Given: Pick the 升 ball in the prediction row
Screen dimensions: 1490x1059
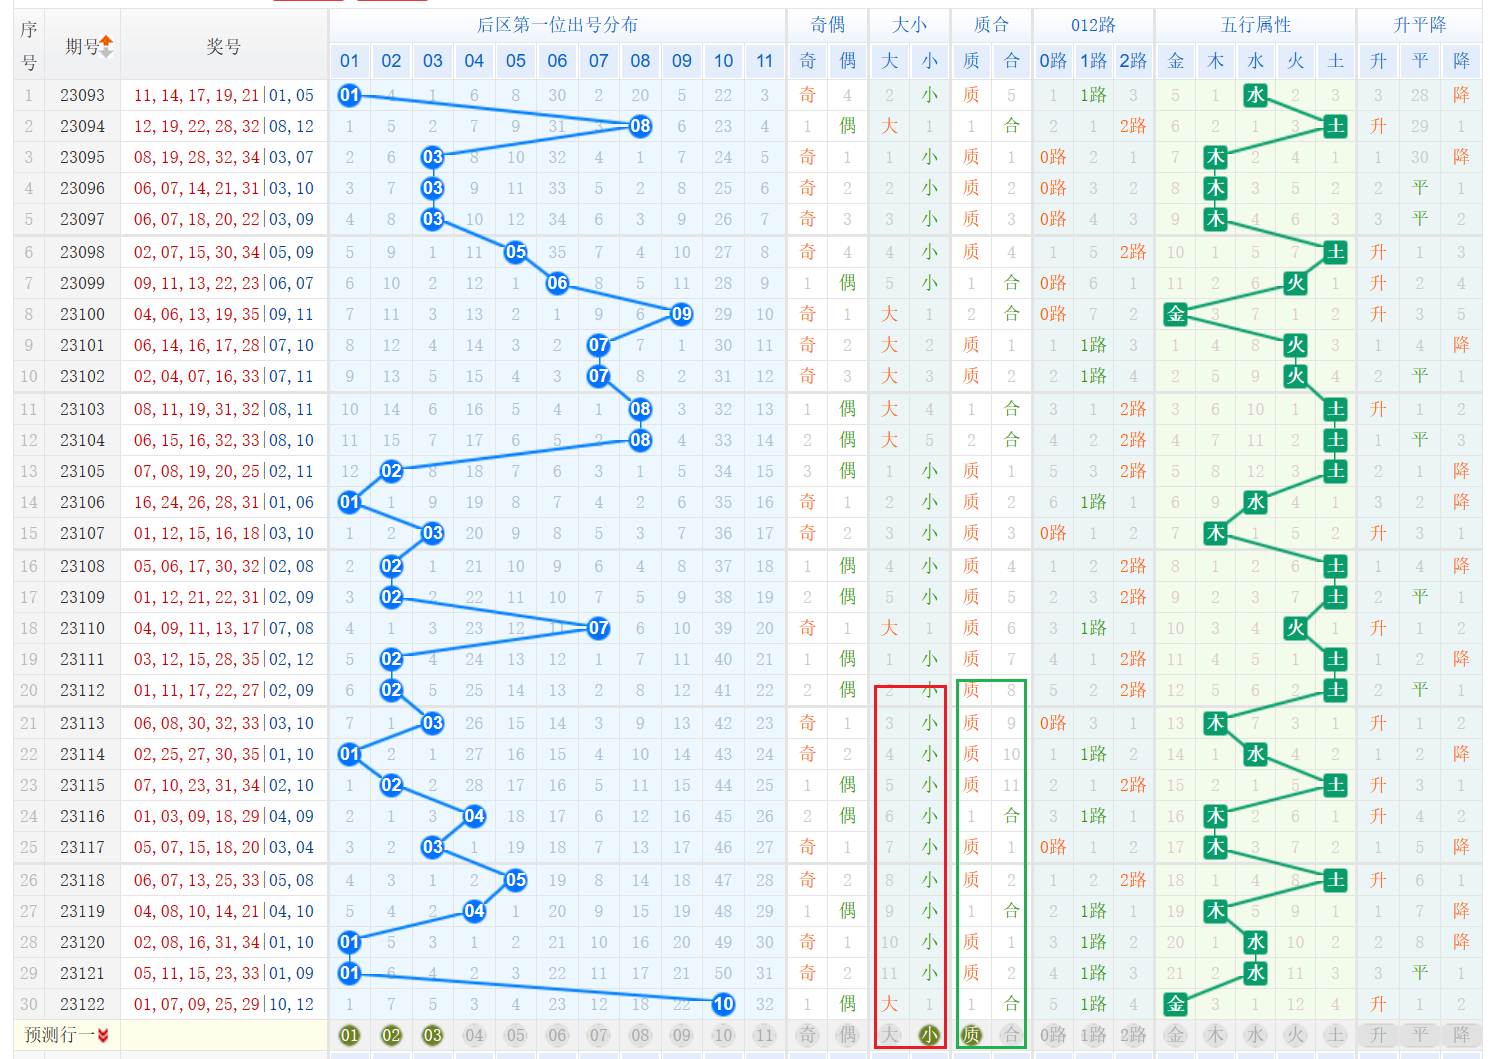Looking at the screenshot, I should [1378, 1035].
